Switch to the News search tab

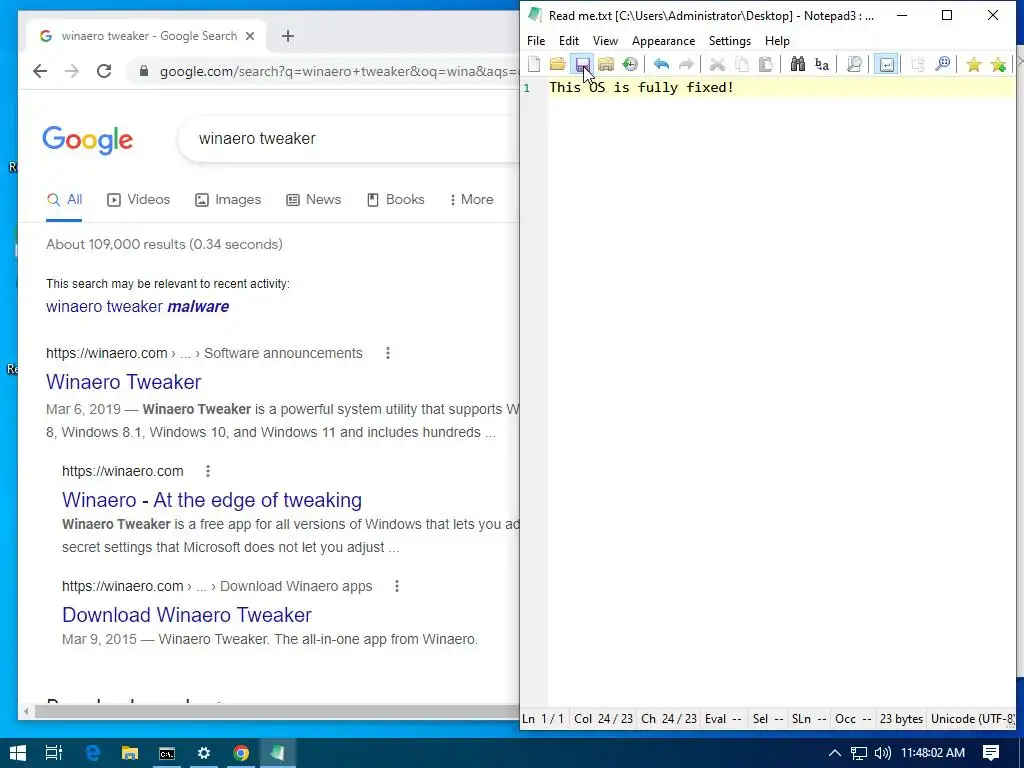(x=313, y=199)
